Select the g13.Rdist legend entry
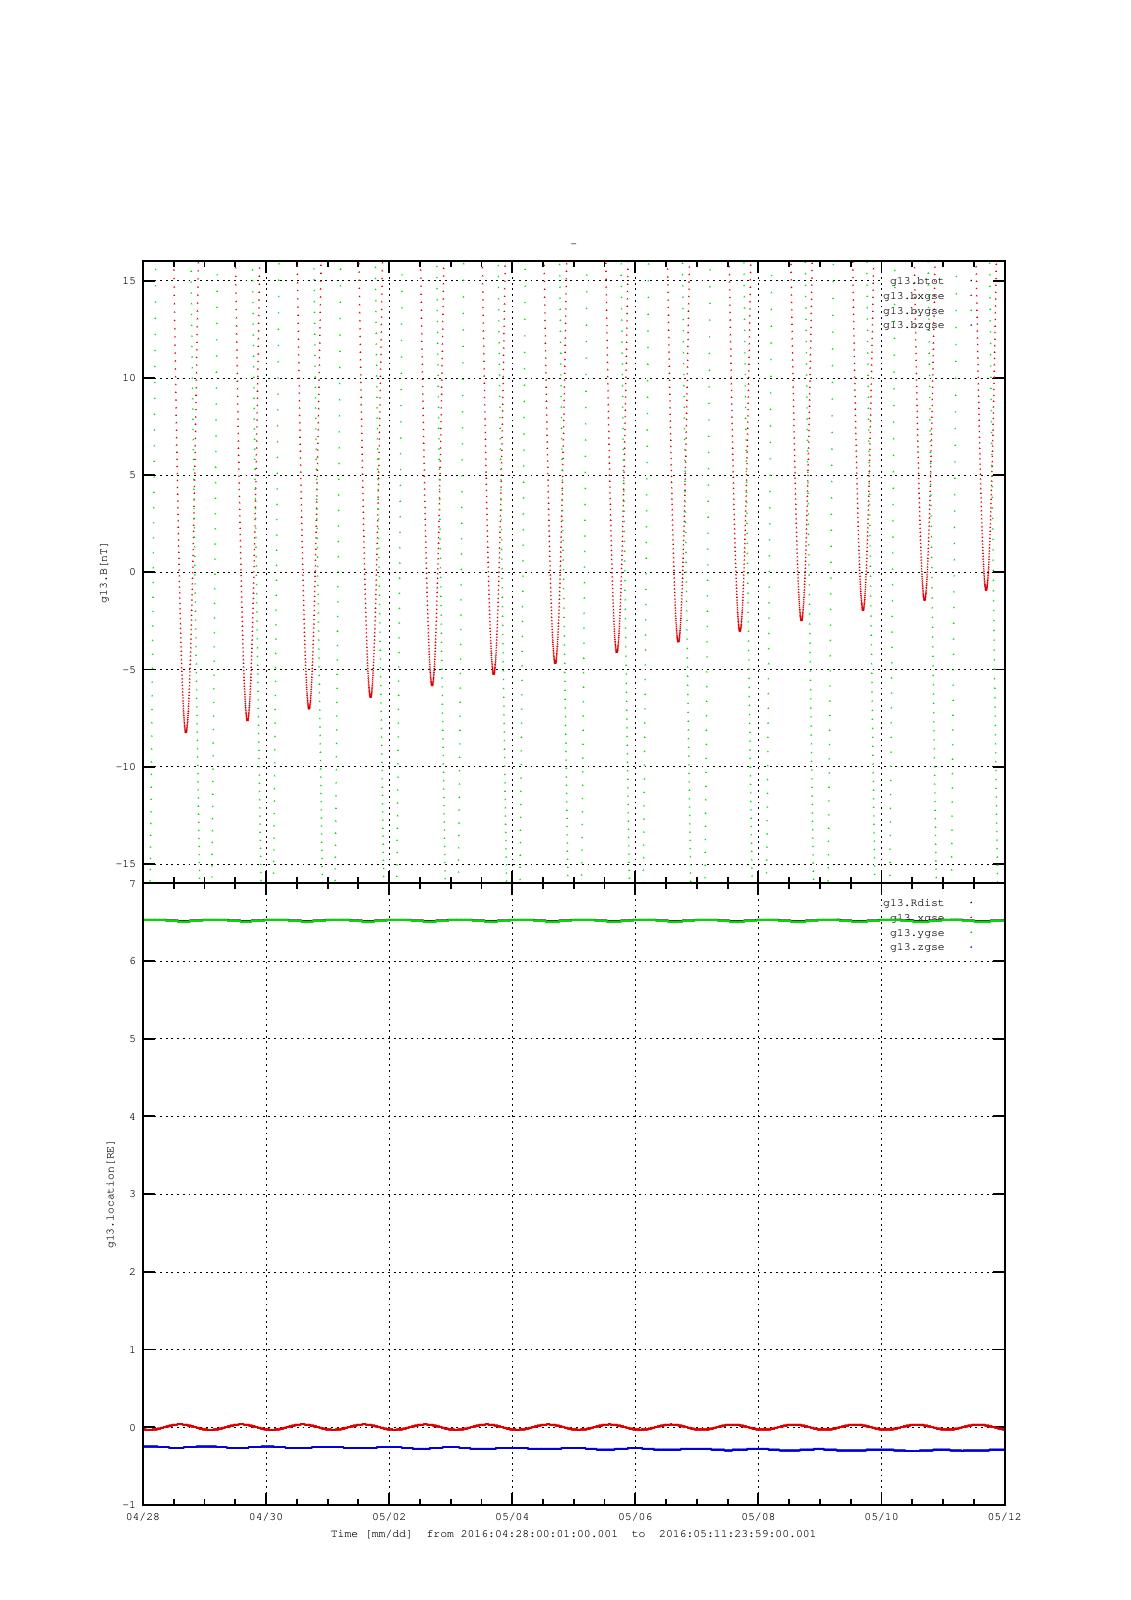 click(913, 903)
